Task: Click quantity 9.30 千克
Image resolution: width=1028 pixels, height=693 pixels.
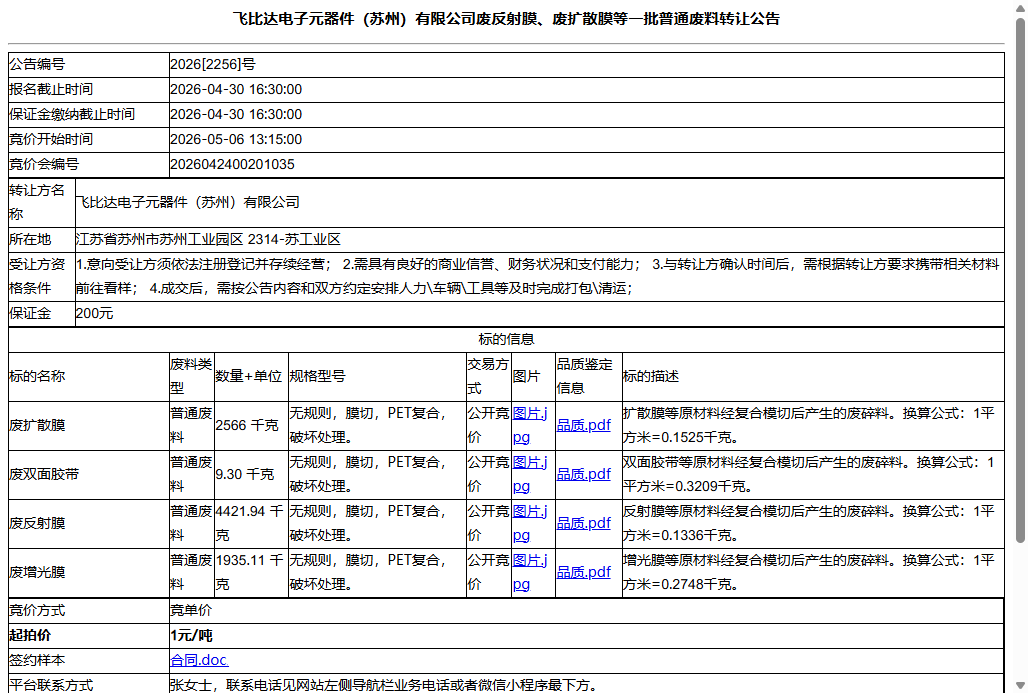Action: coord(245,474)
